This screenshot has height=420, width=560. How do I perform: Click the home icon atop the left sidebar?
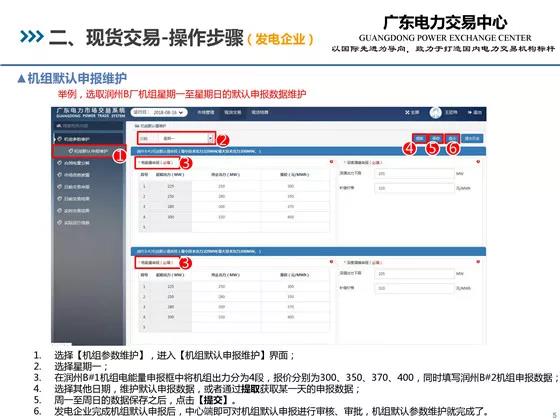[59, 126]
